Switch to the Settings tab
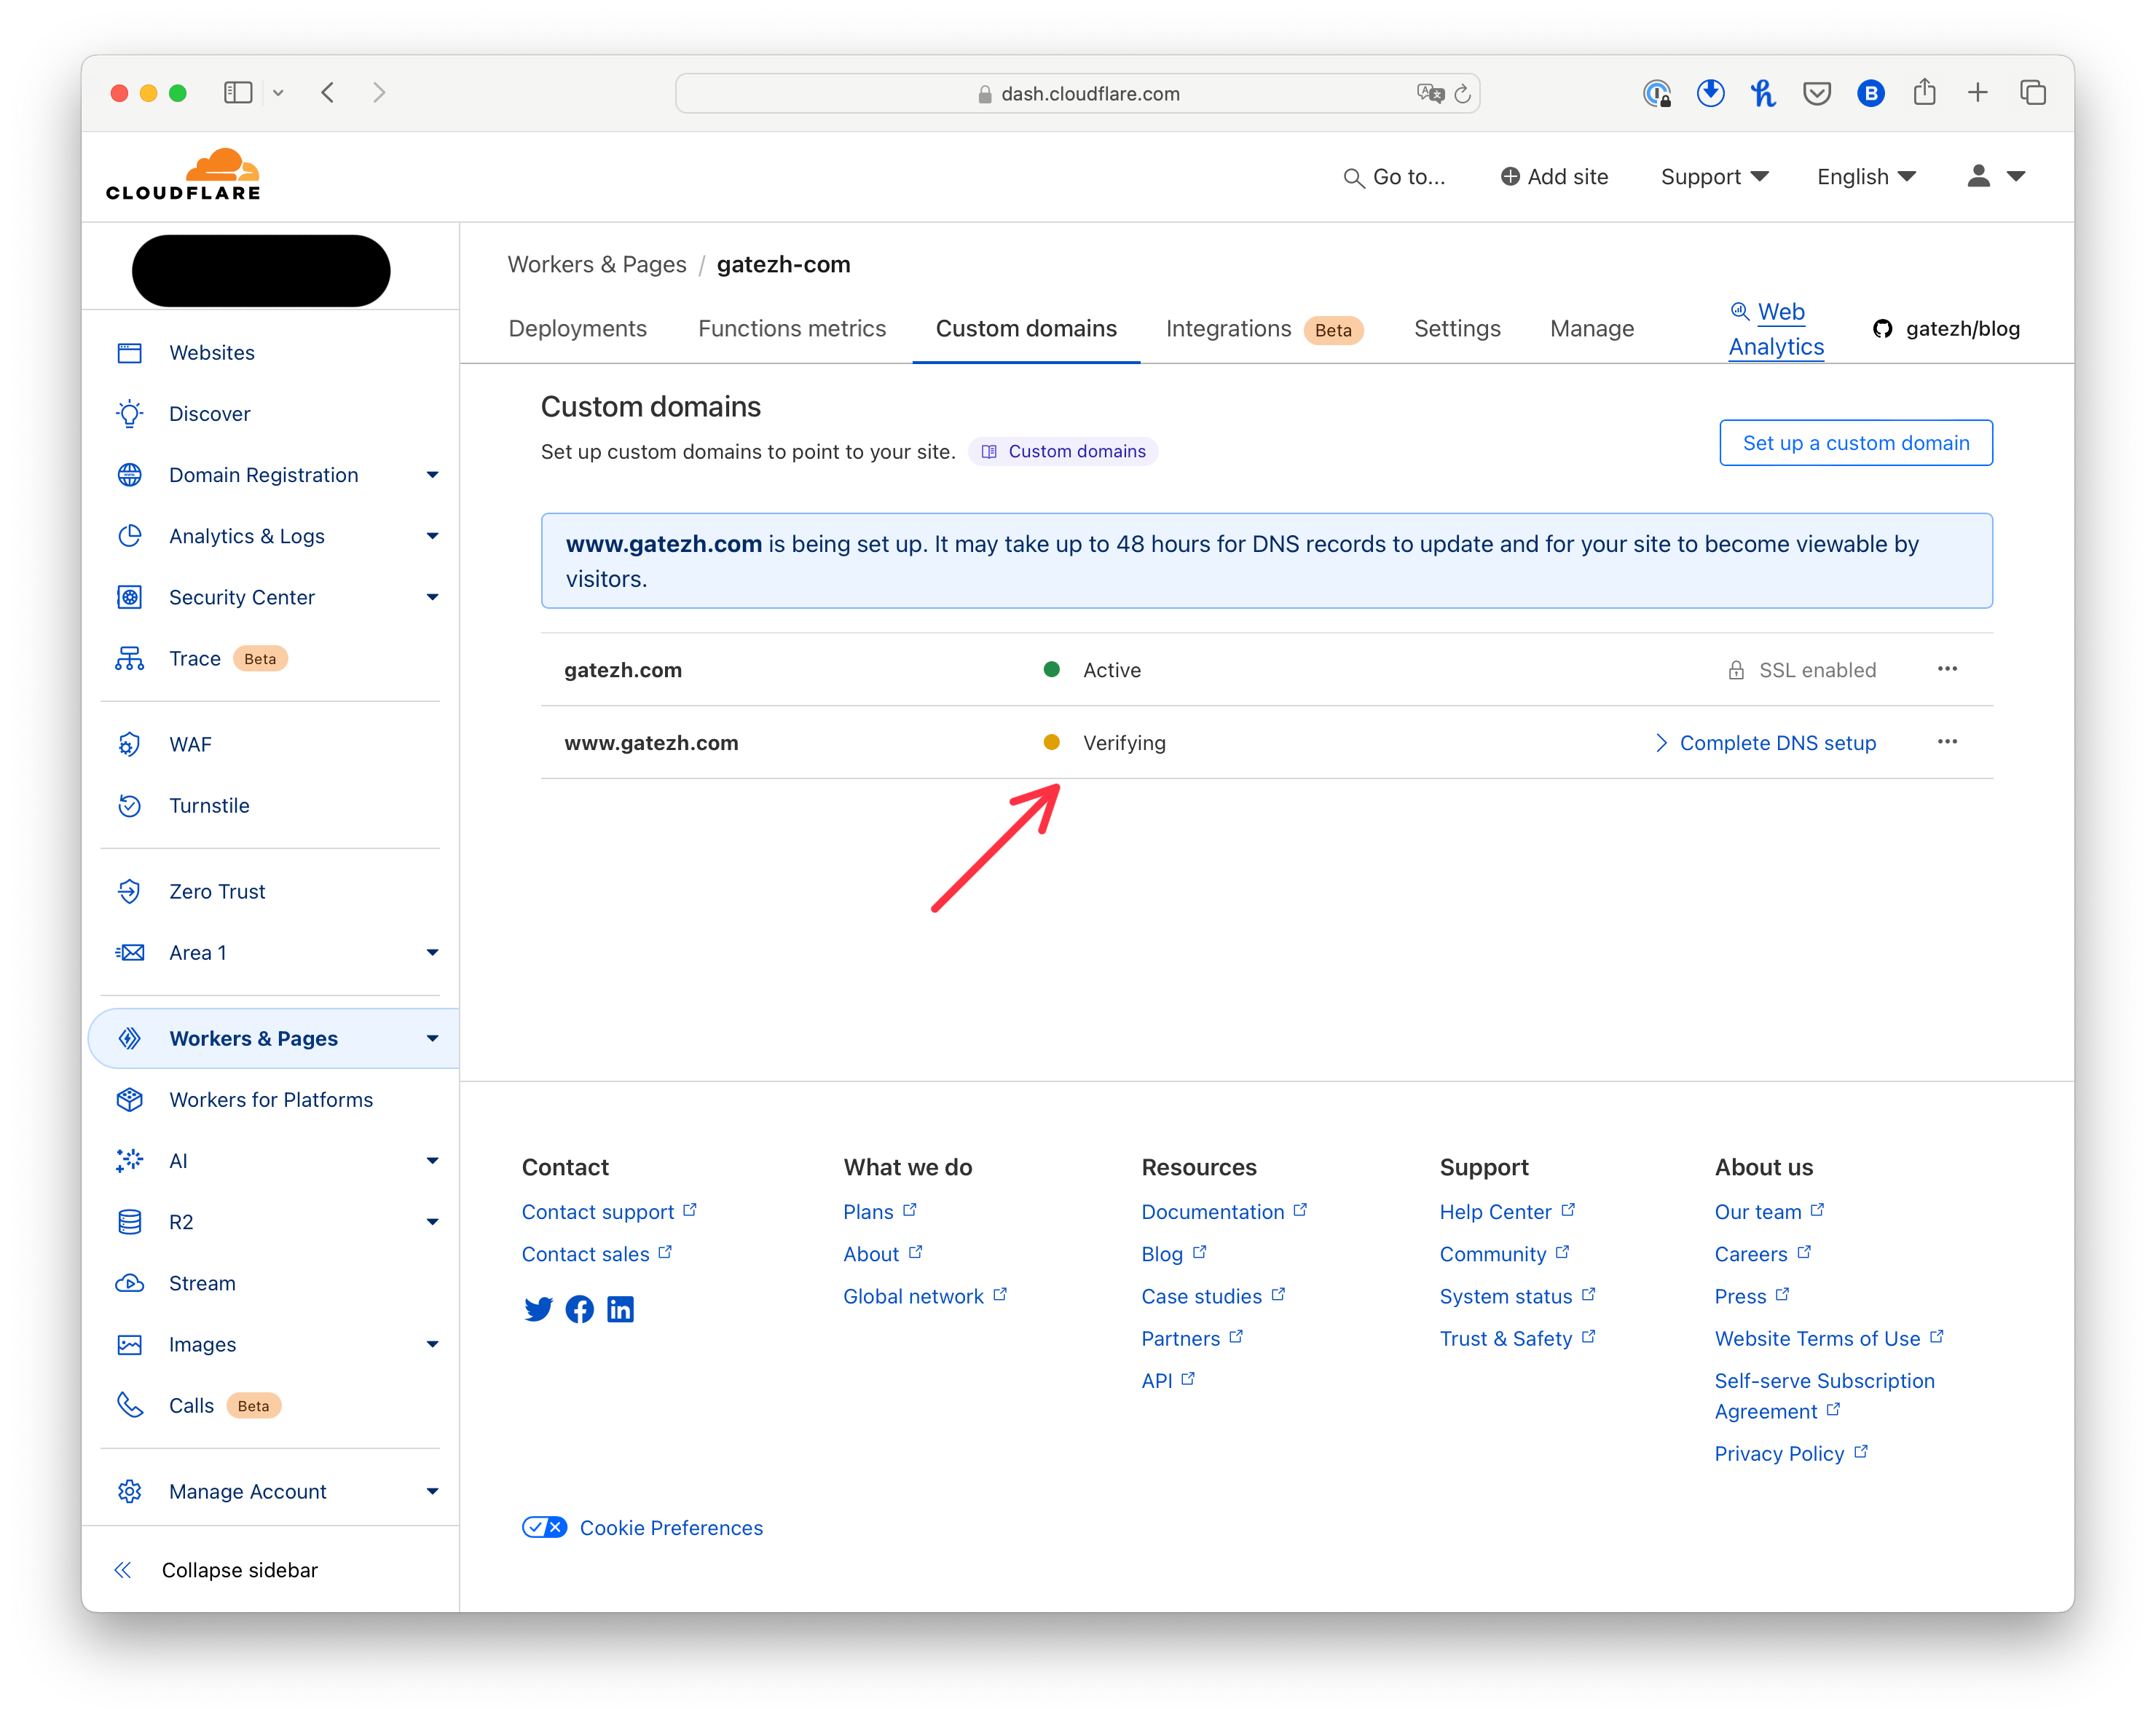Viewport: 2156px width, 1720px height. pyautogui.click(x=1455, y=330)
